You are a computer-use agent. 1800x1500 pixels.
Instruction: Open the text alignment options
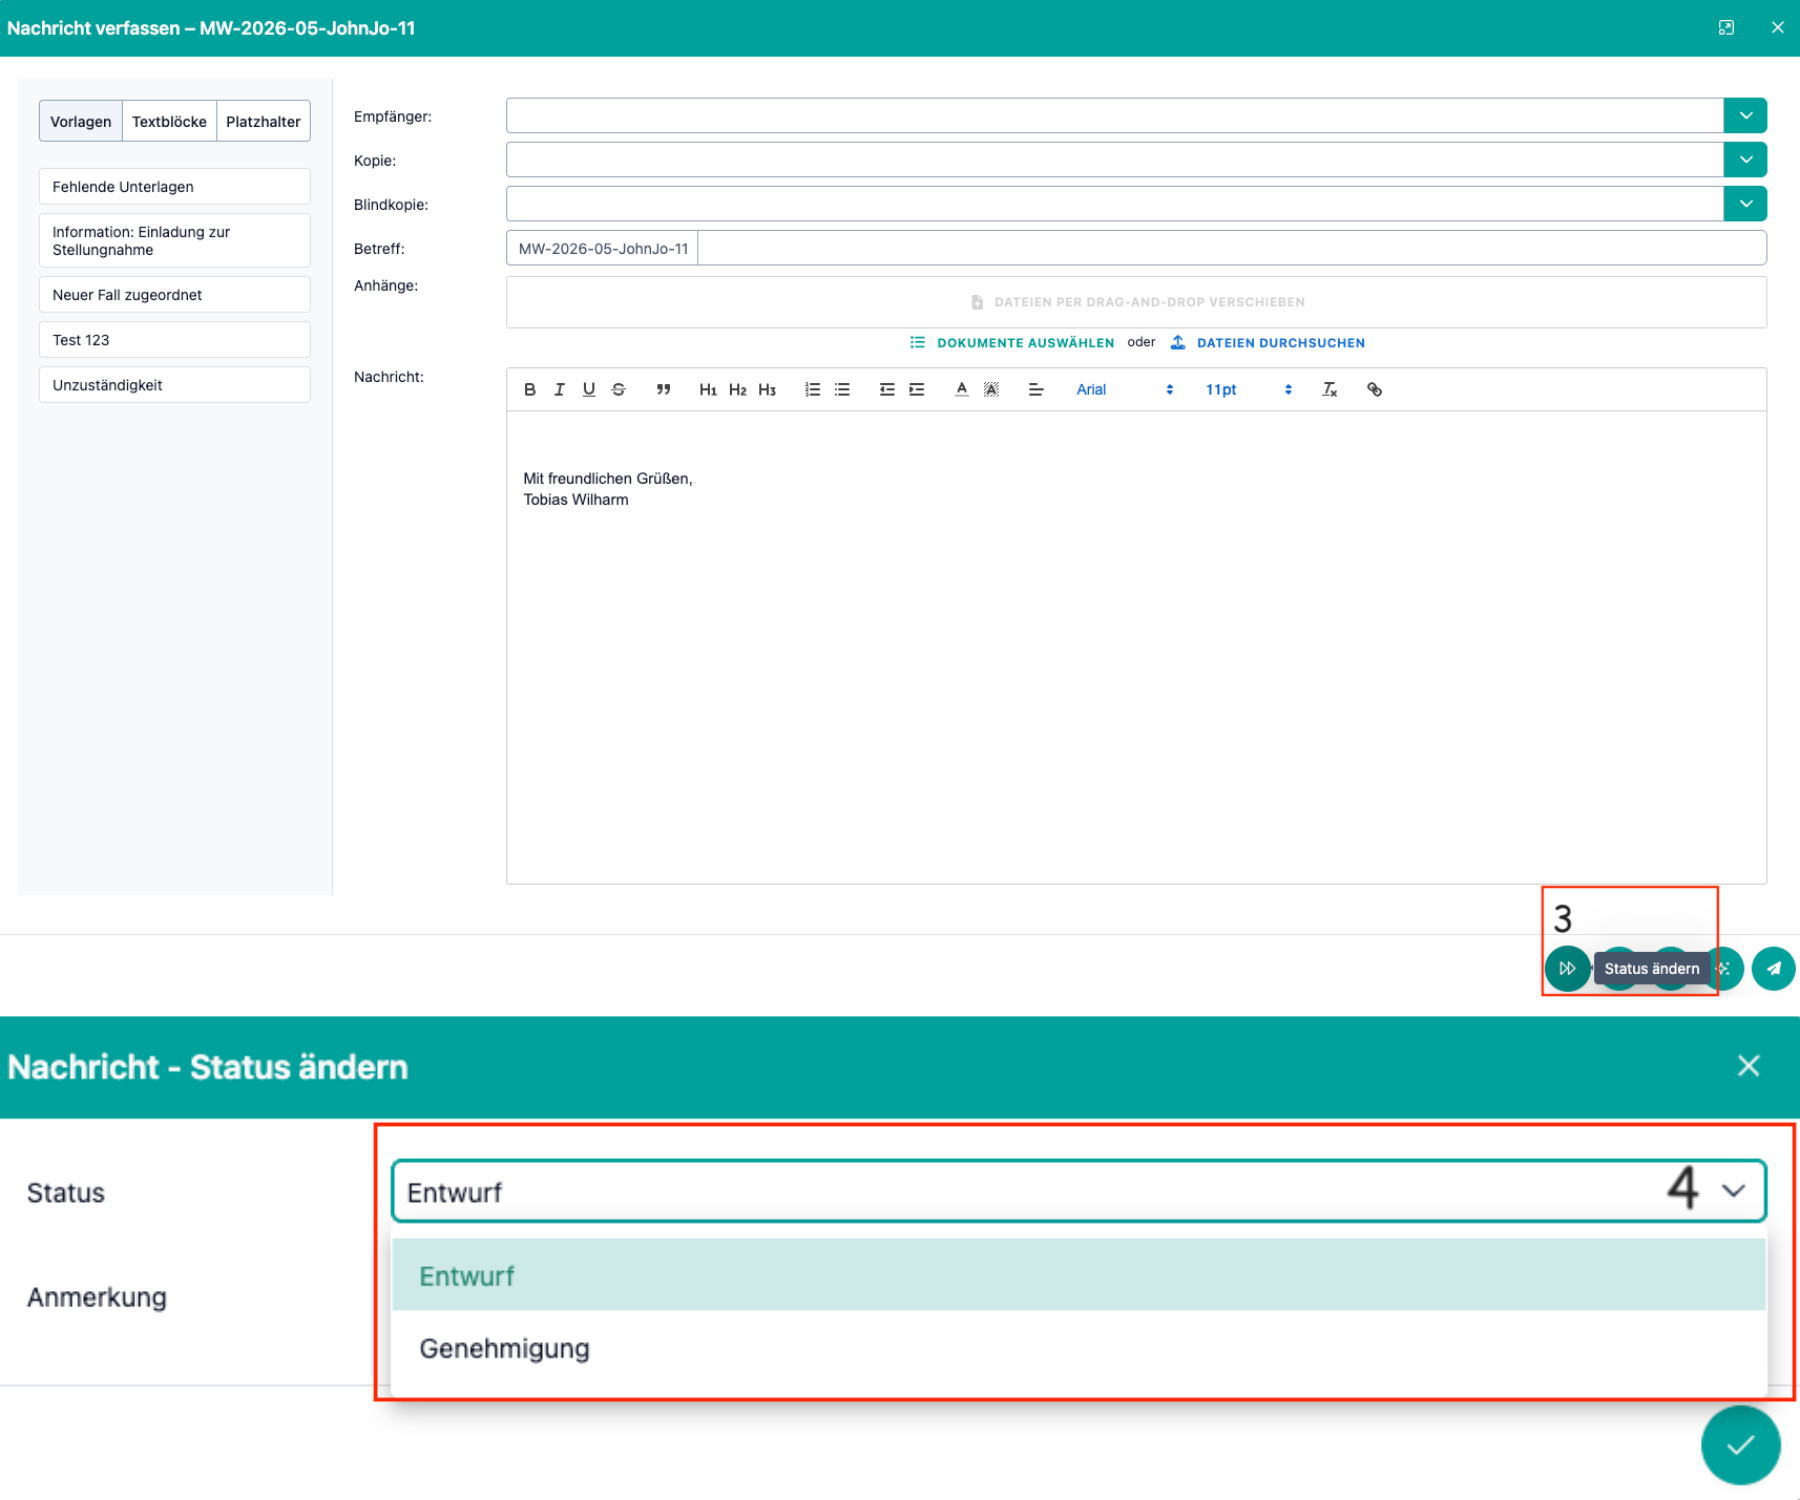coord(1036,390)
